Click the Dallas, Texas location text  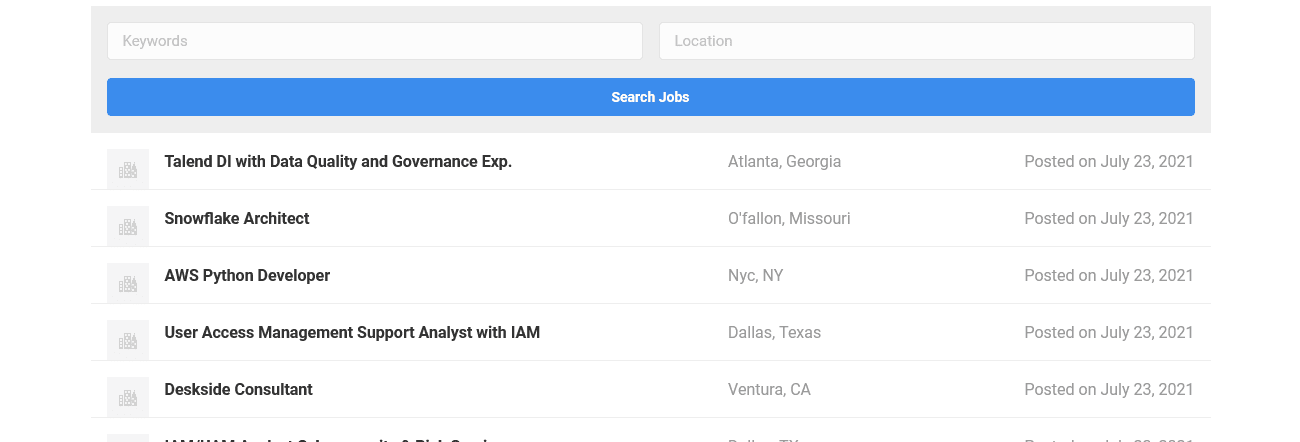(x=775, y=332)
